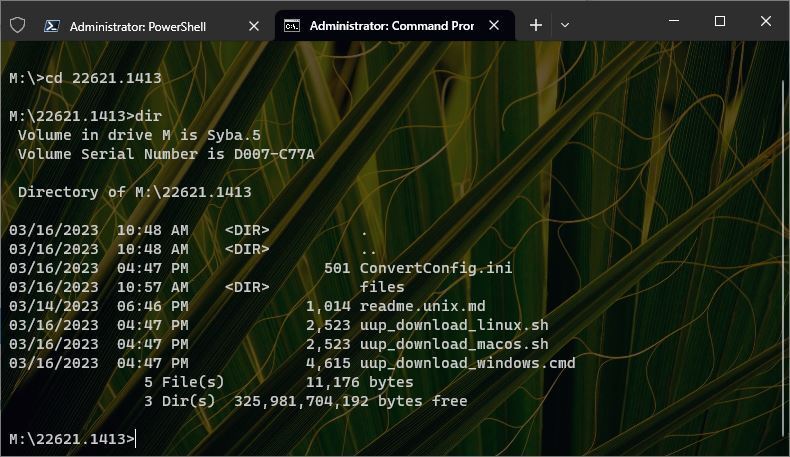Click the 'cd 22621.1413' command text

pyautogui.click(x=103, y=78)
